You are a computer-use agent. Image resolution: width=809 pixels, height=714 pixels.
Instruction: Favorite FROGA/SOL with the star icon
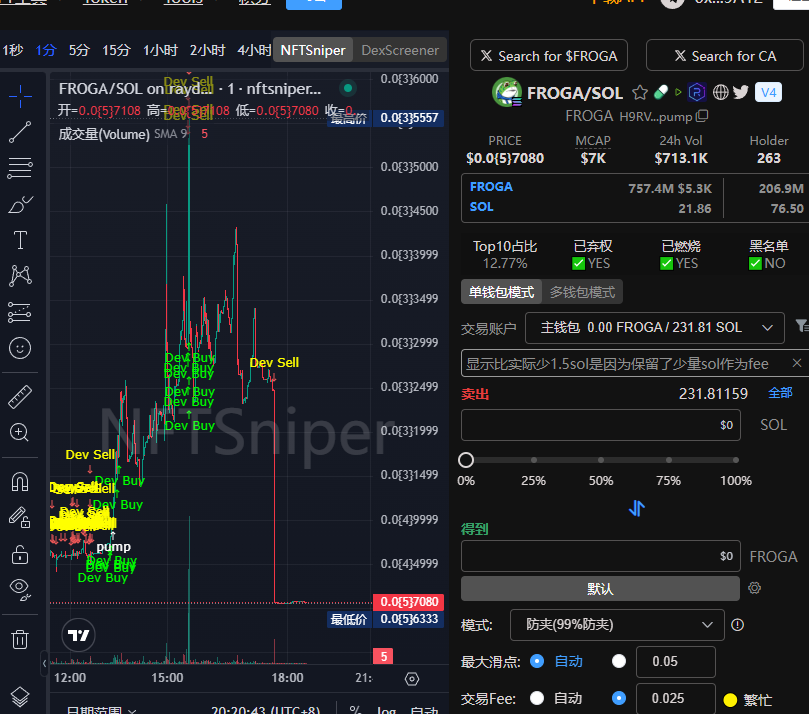(x=640, y=92)
